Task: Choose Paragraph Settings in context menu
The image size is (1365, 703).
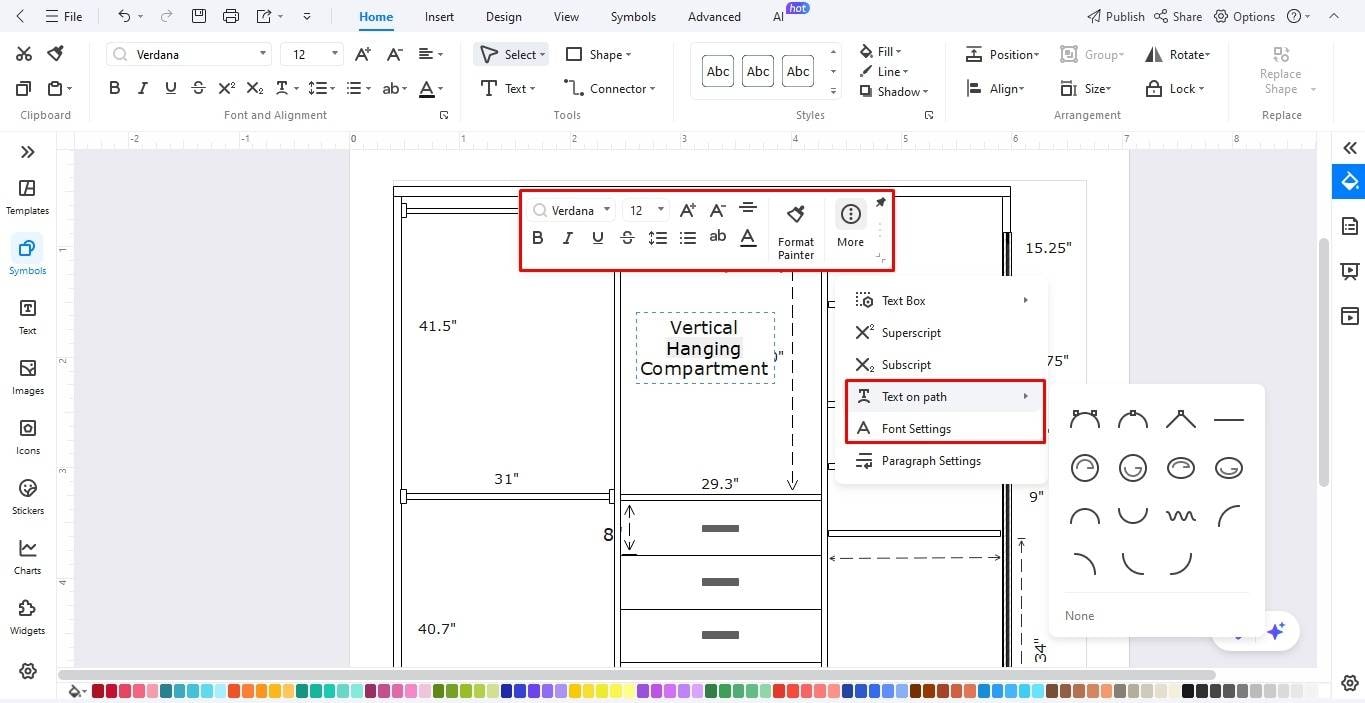Action: pos(941,461)
